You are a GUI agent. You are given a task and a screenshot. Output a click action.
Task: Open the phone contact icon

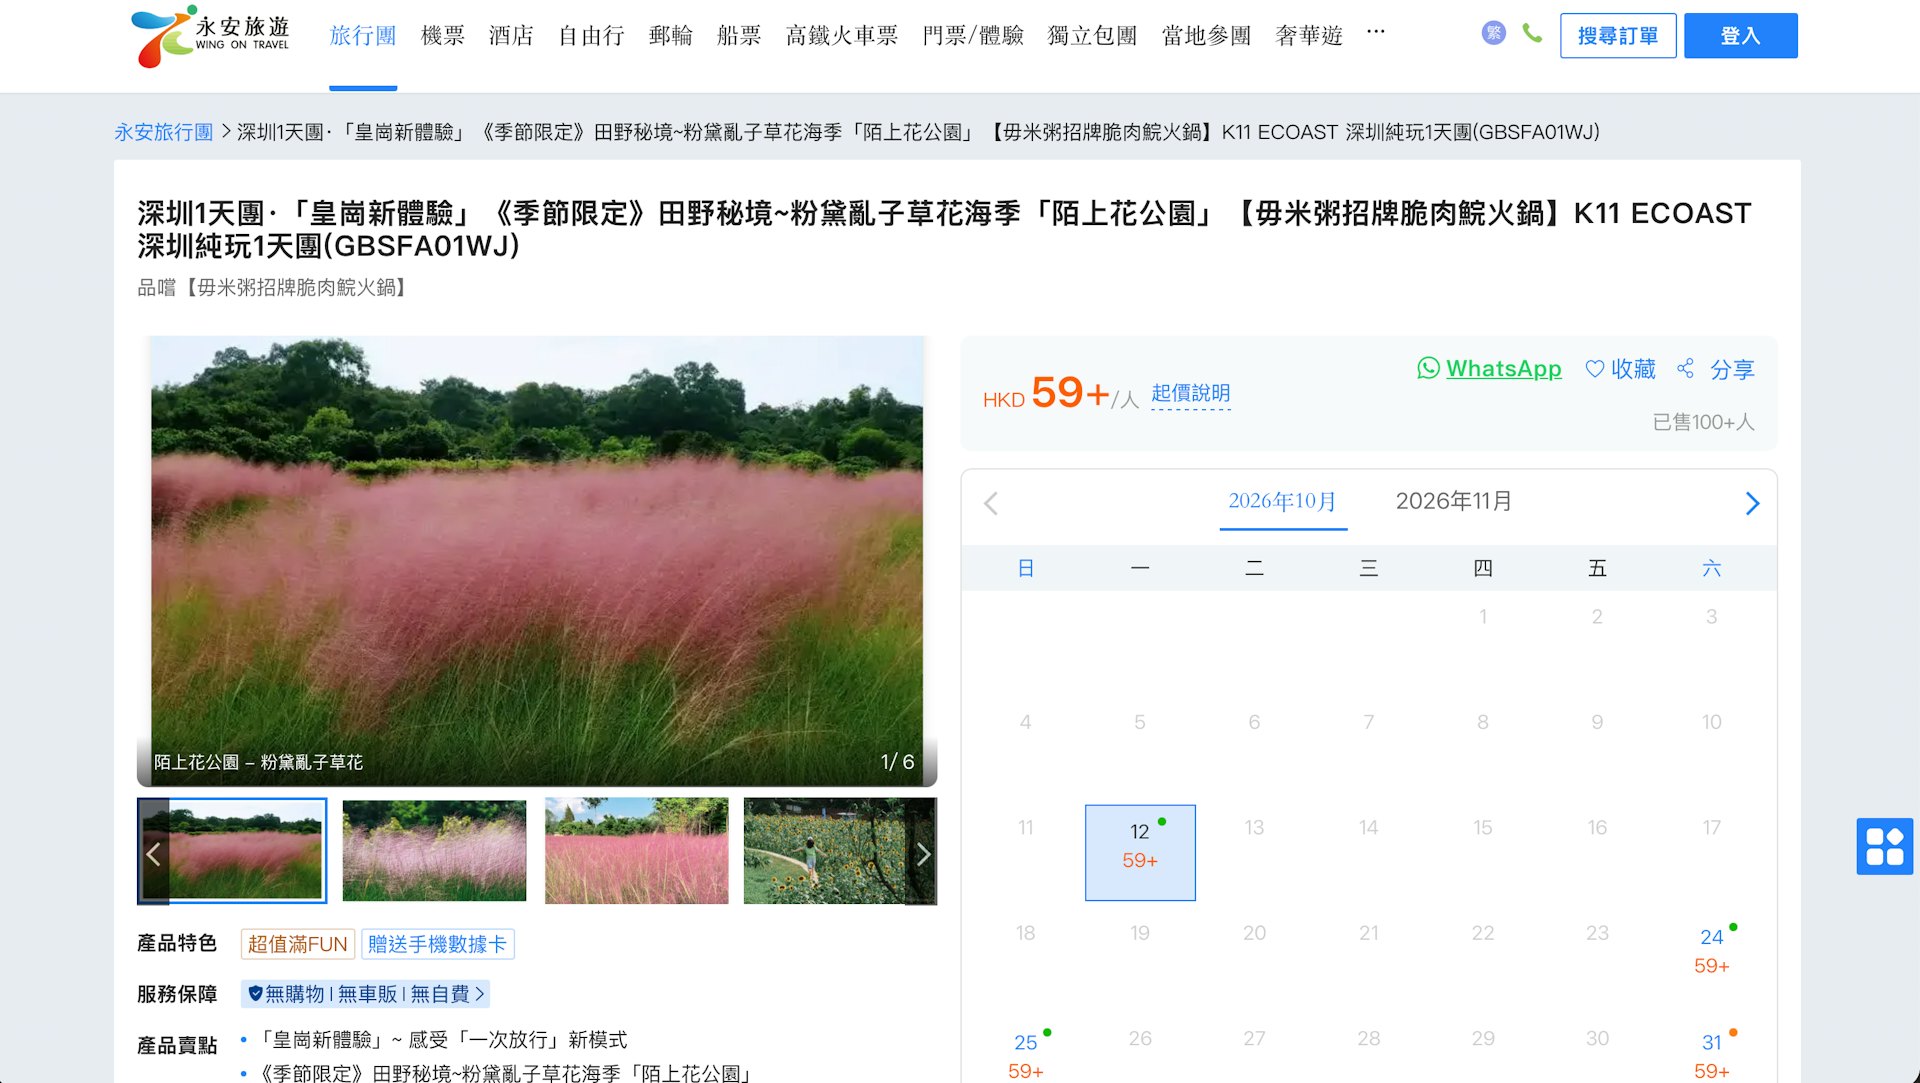click(x=1532, y=33)
